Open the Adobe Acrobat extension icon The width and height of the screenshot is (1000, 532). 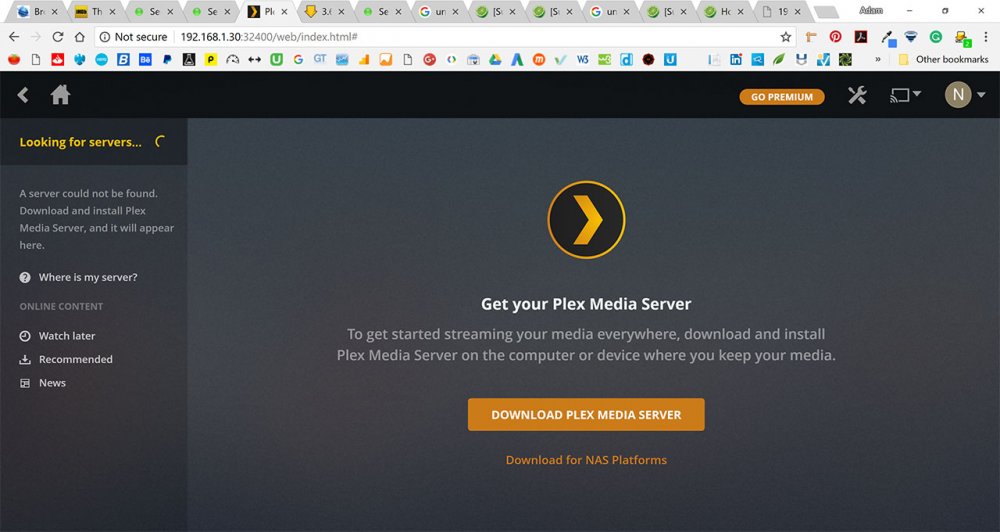[861, 37]
